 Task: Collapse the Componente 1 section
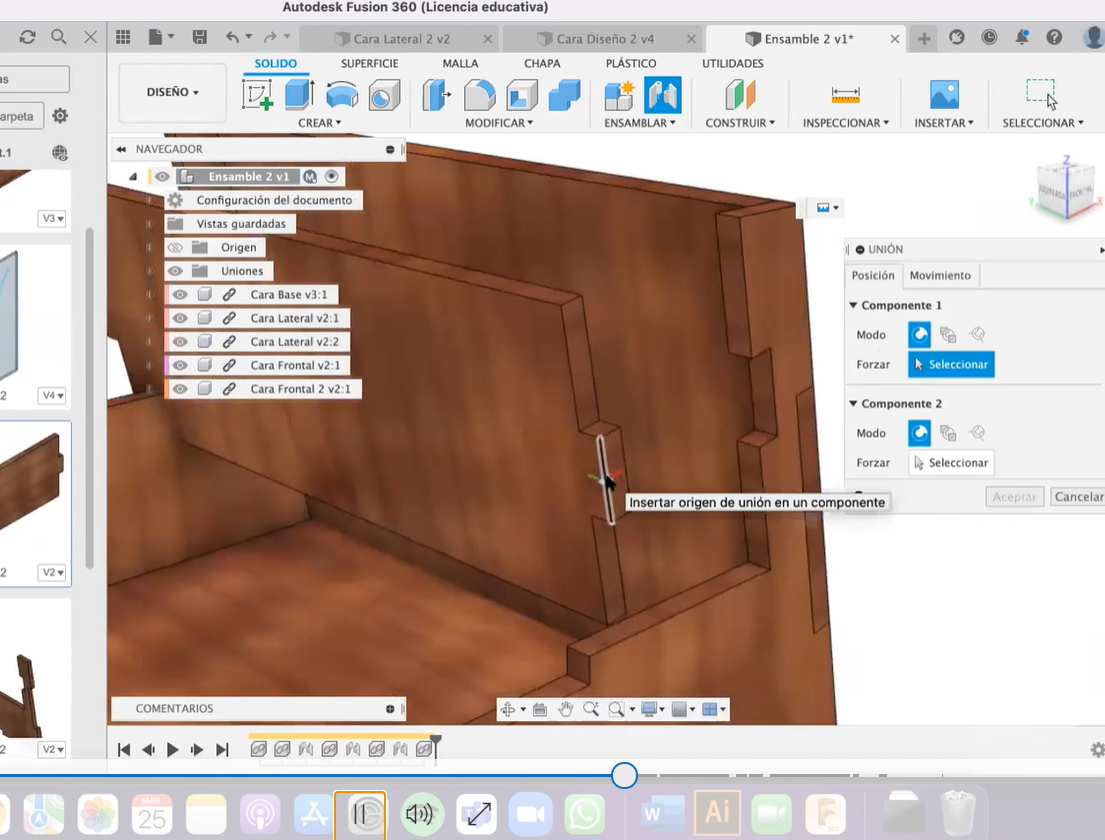pyautogui.click(x=854, y=305)
